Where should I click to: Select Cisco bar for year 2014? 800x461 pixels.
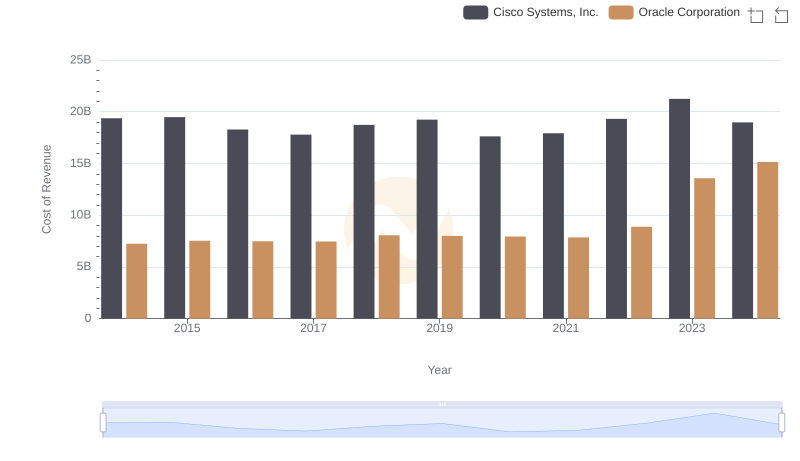coord(112,218)
